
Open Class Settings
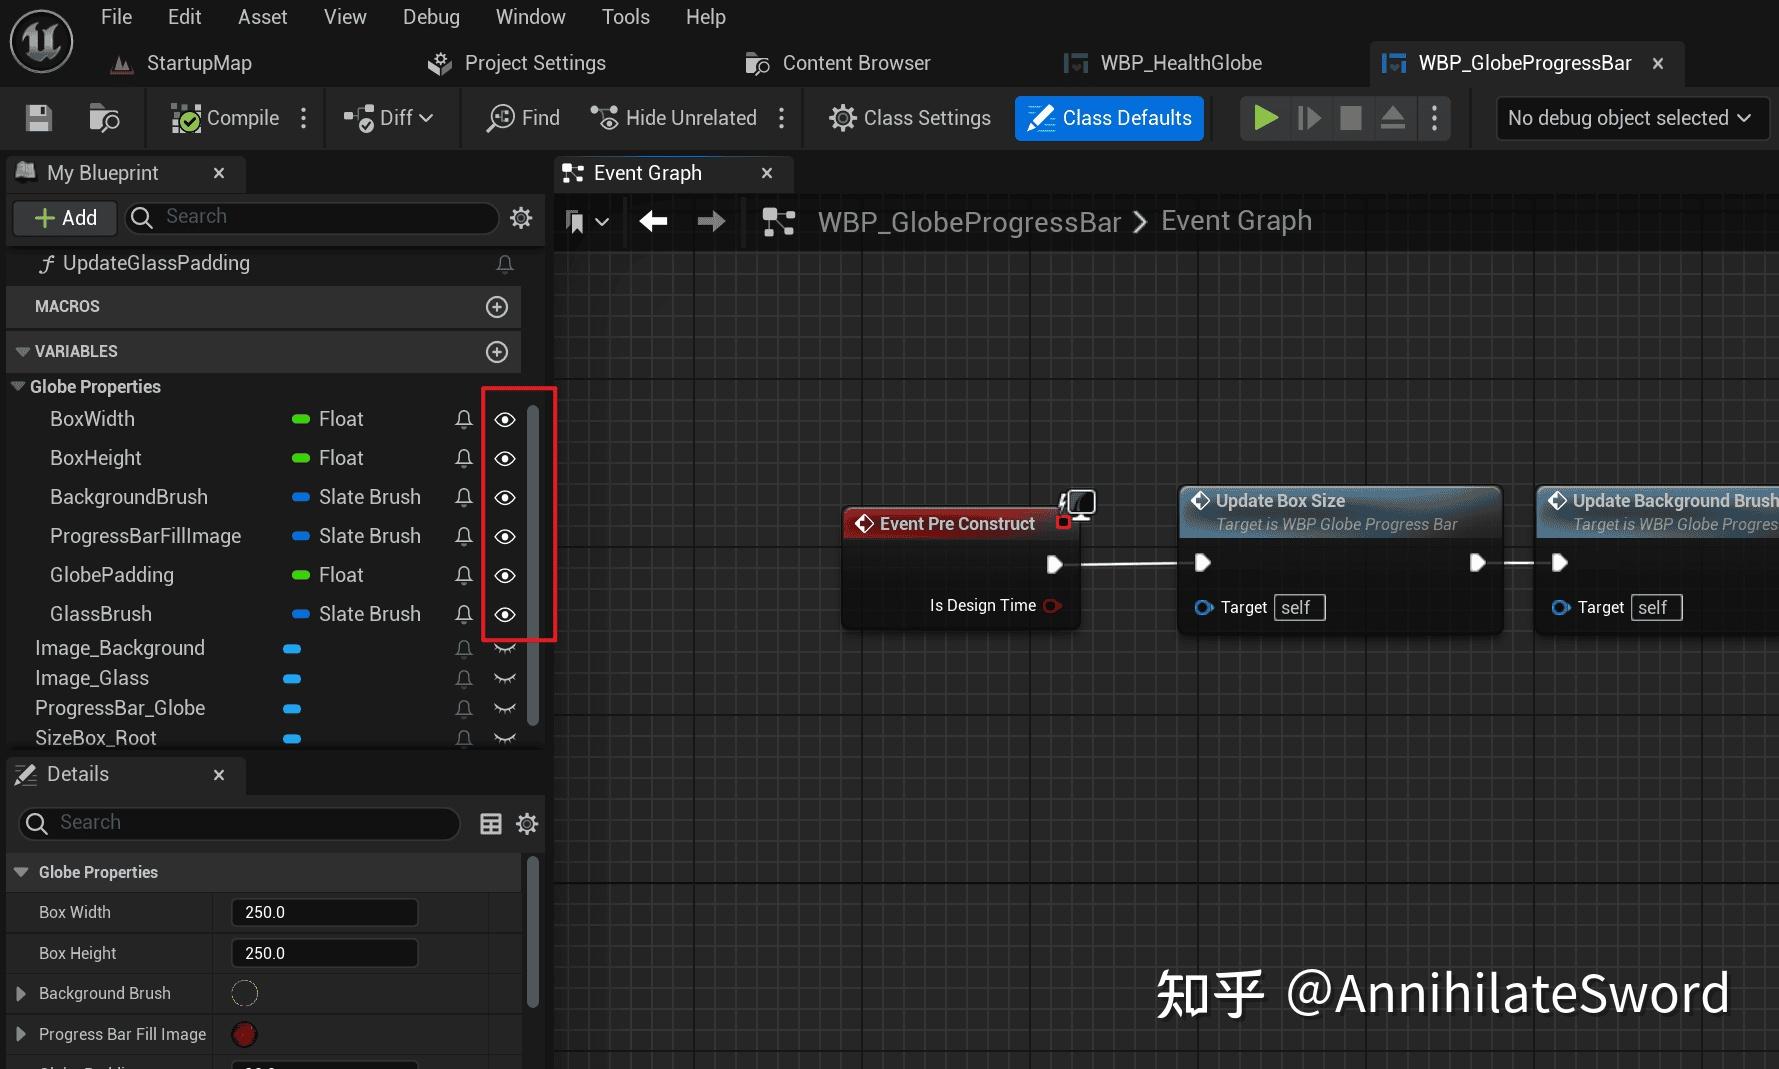coord(908,117)
